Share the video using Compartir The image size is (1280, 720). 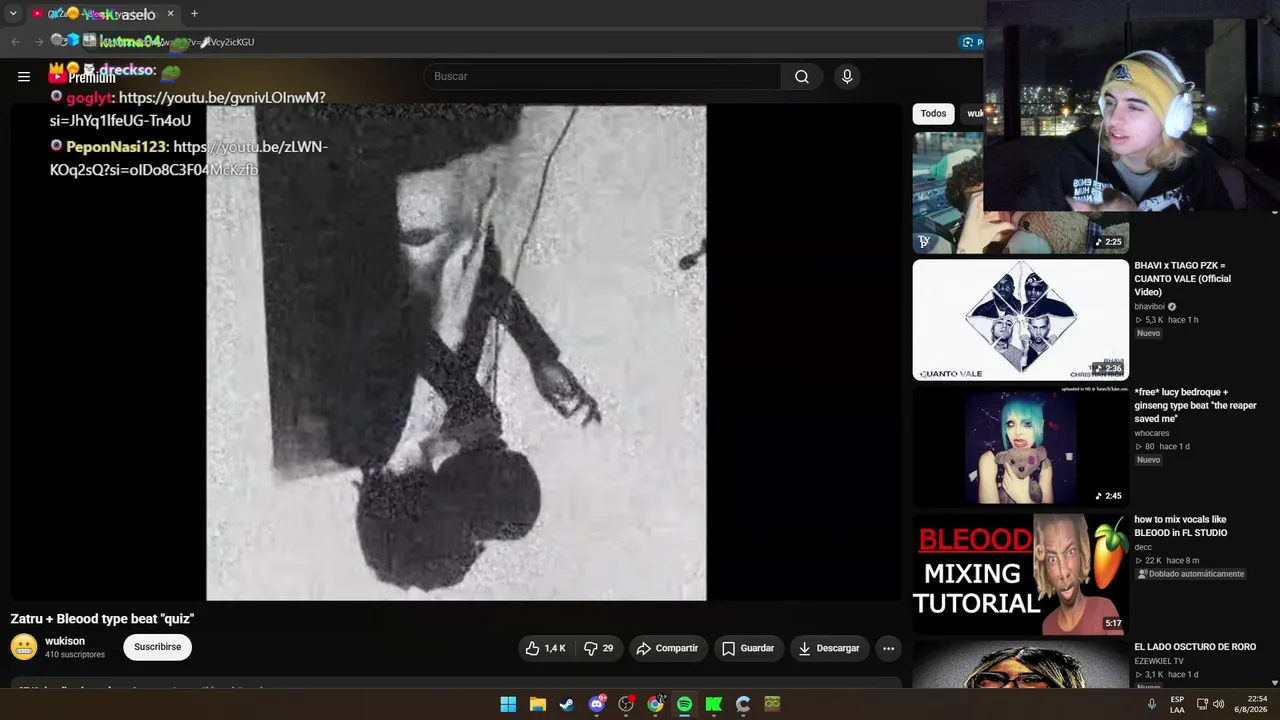coord(667,648)
